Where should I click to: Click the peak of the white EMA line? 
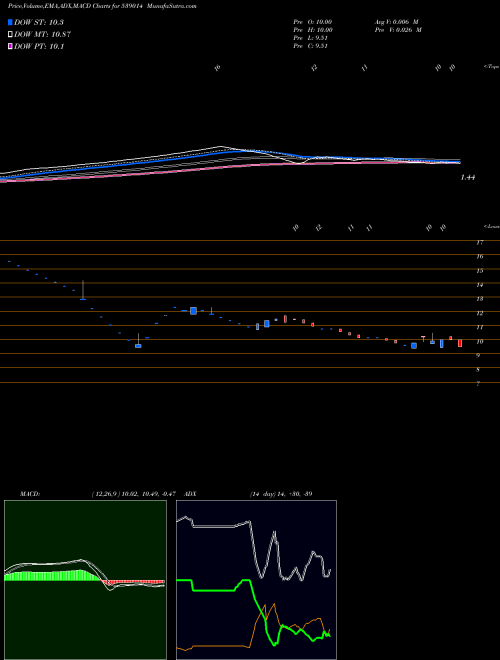[x=222, y=147]
